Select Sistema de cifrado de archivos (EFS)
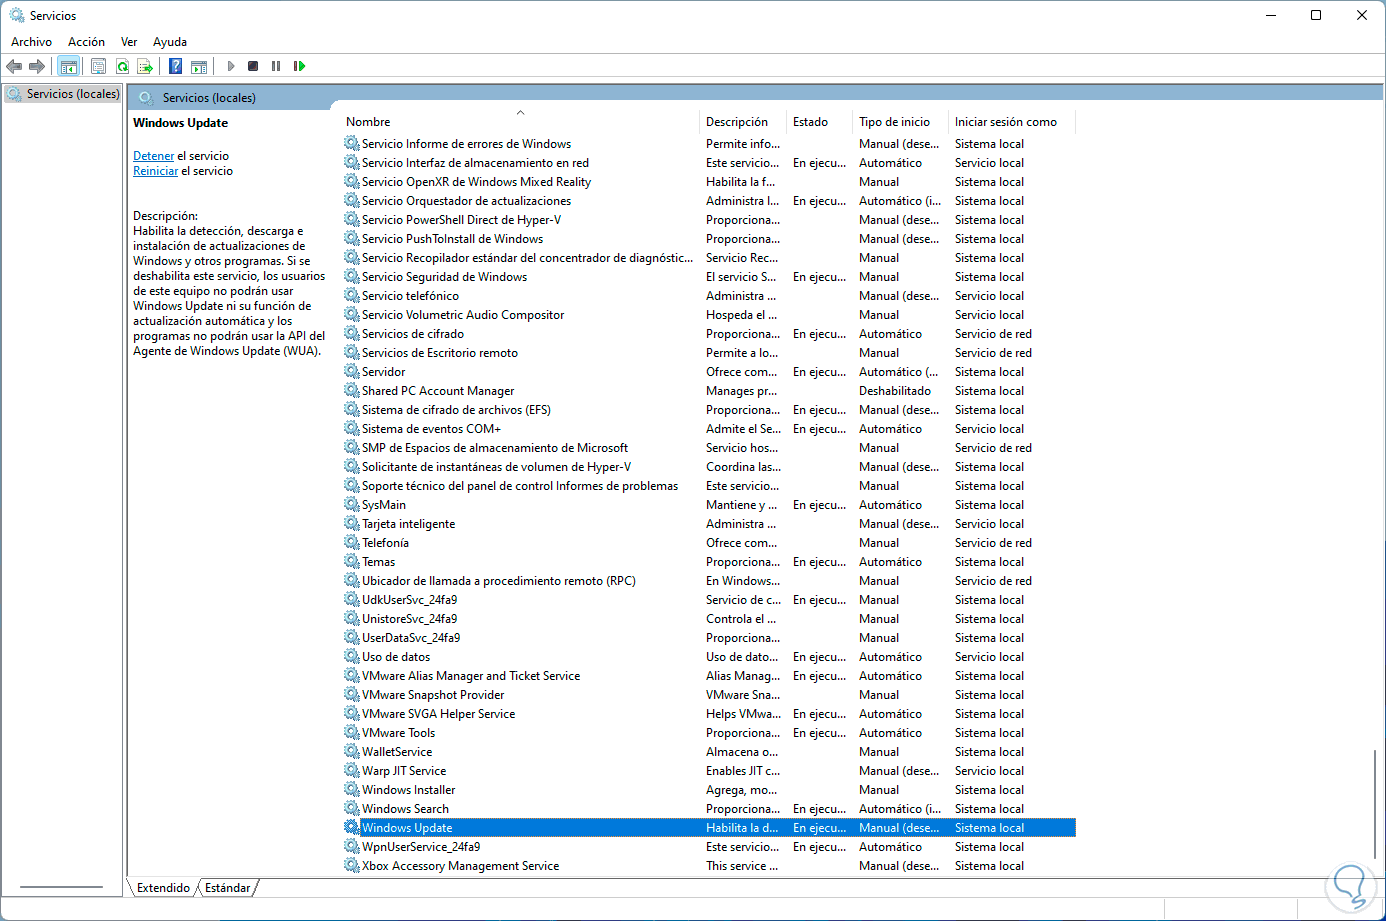This screenshot has height=921, width=1386. pos(709,410)
